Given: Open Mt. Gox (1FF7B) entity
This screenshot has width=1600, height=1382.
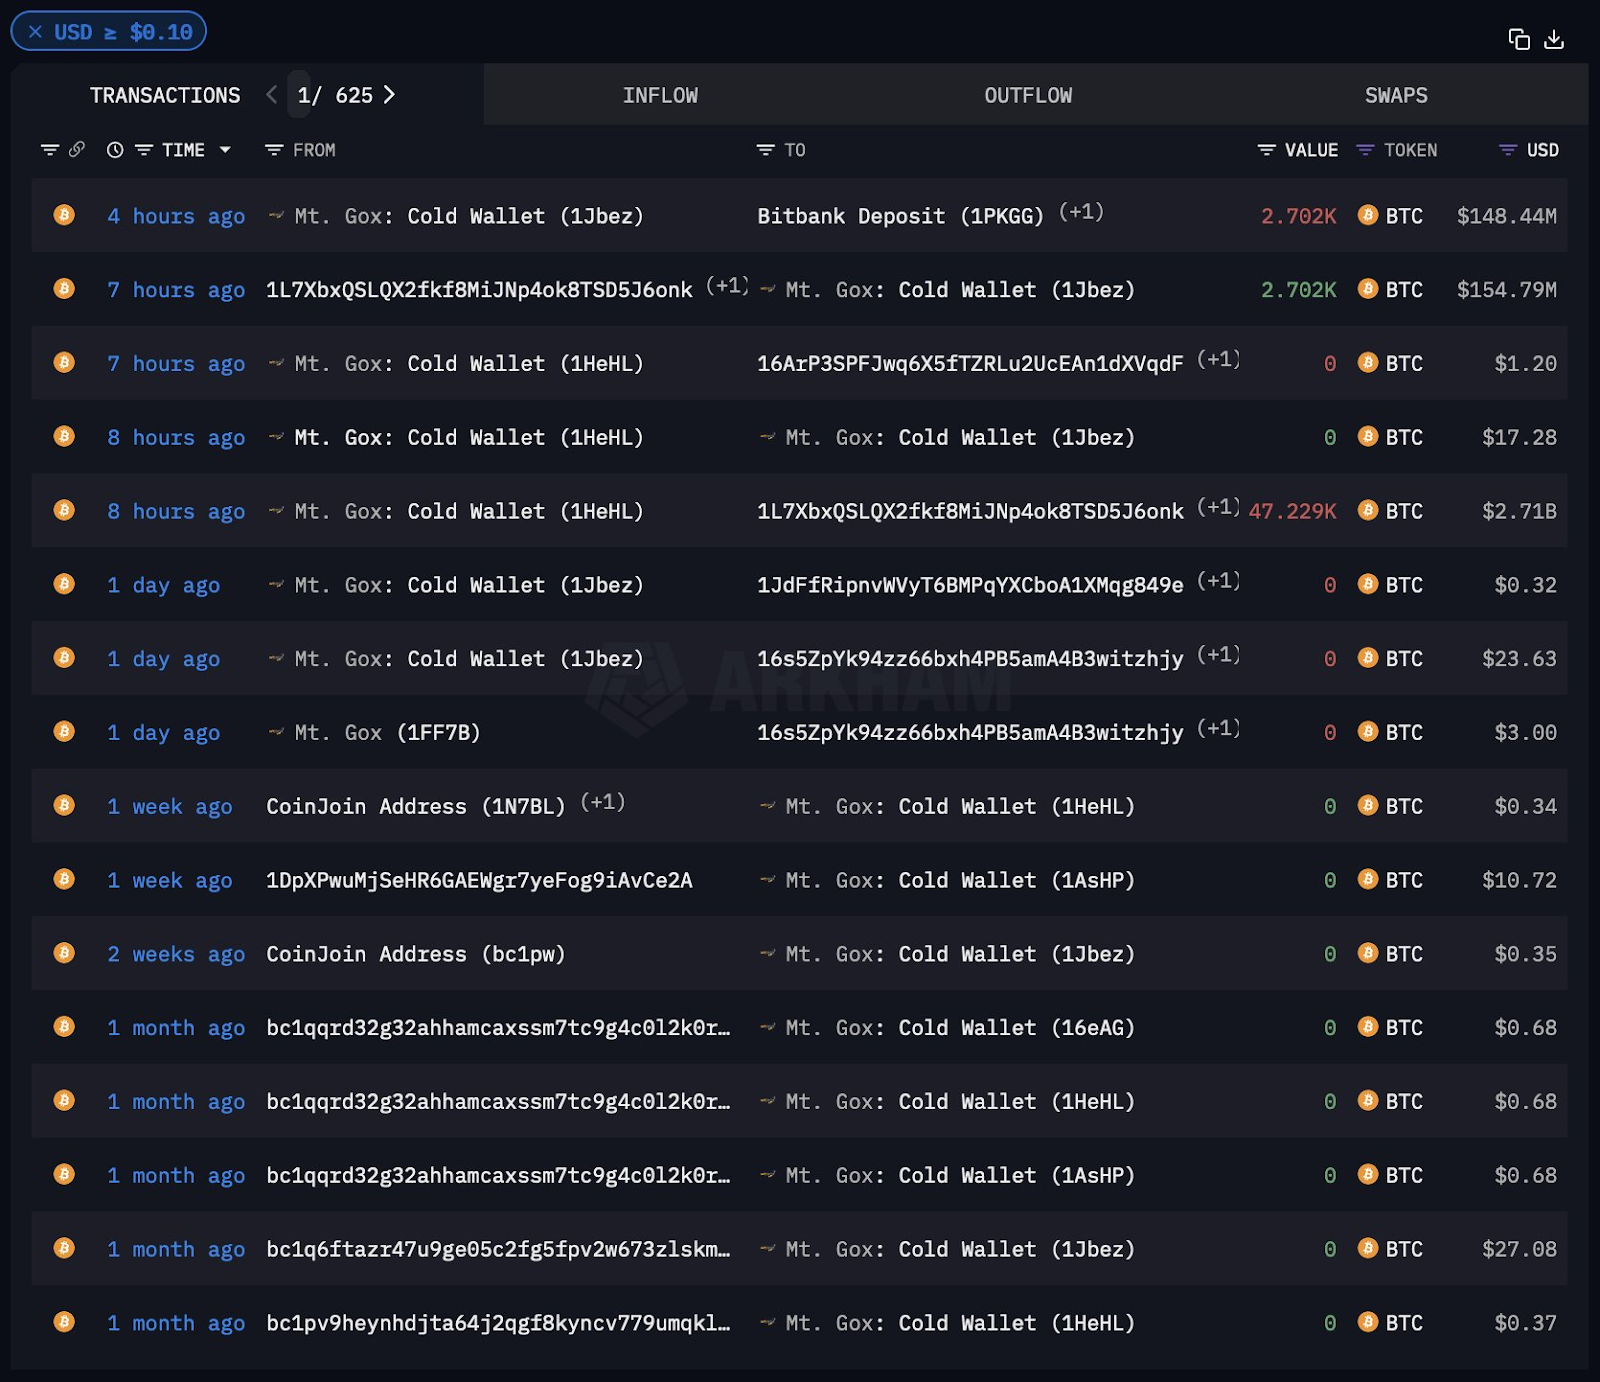Looking at the screenshot, I should click(387, 733).
